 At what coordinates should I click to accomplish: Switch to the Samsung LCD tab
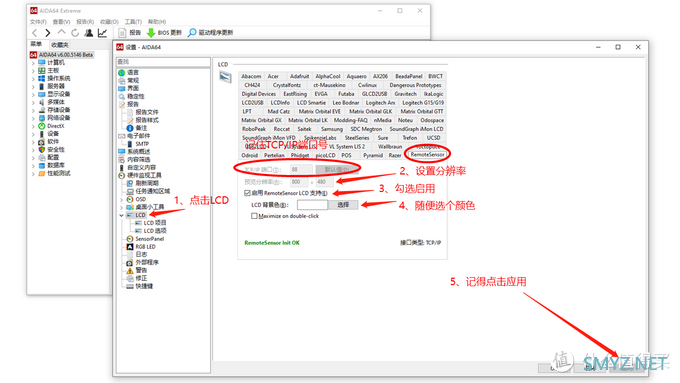pyautogui.click(x=332, y=129)
